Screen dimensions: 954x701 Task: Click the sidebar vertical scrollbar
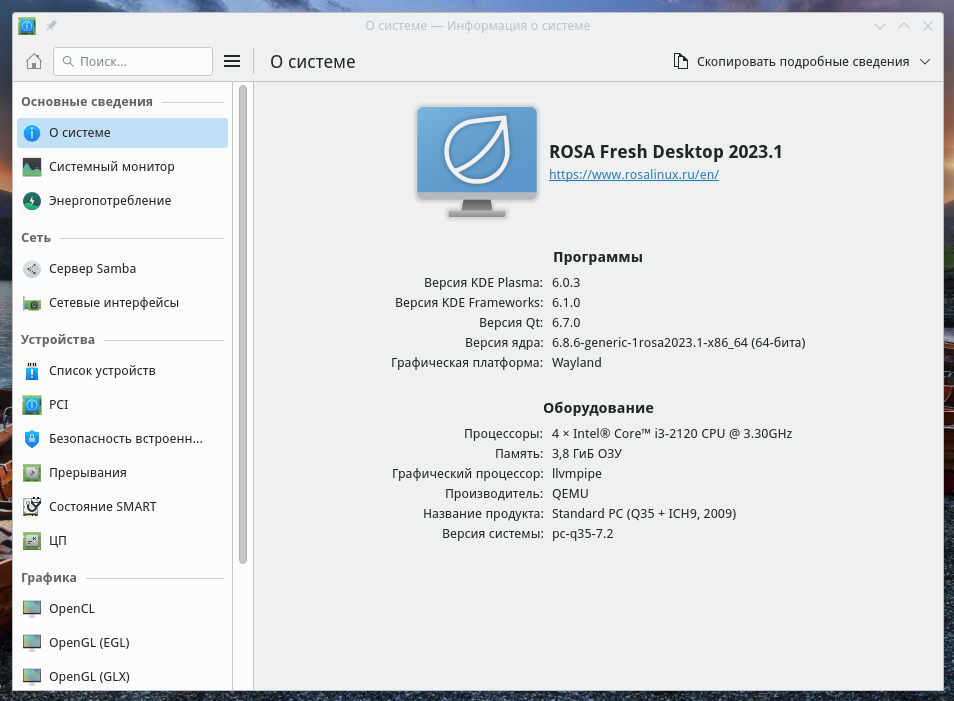click(243, 324)
